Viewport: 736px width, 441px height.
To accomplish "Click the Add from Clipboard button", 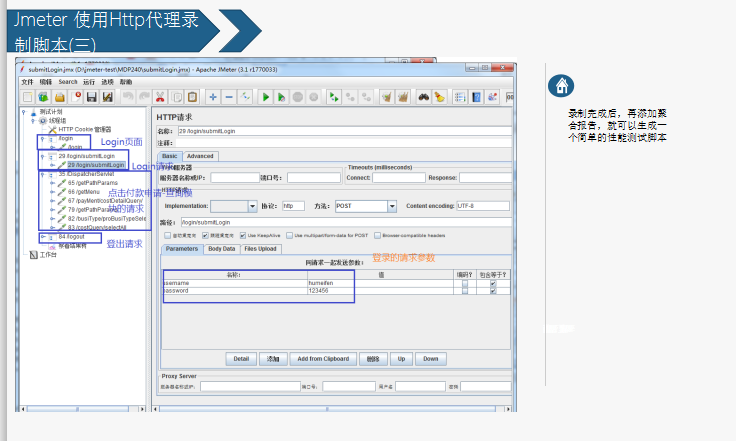I will [x=323, y=359].
